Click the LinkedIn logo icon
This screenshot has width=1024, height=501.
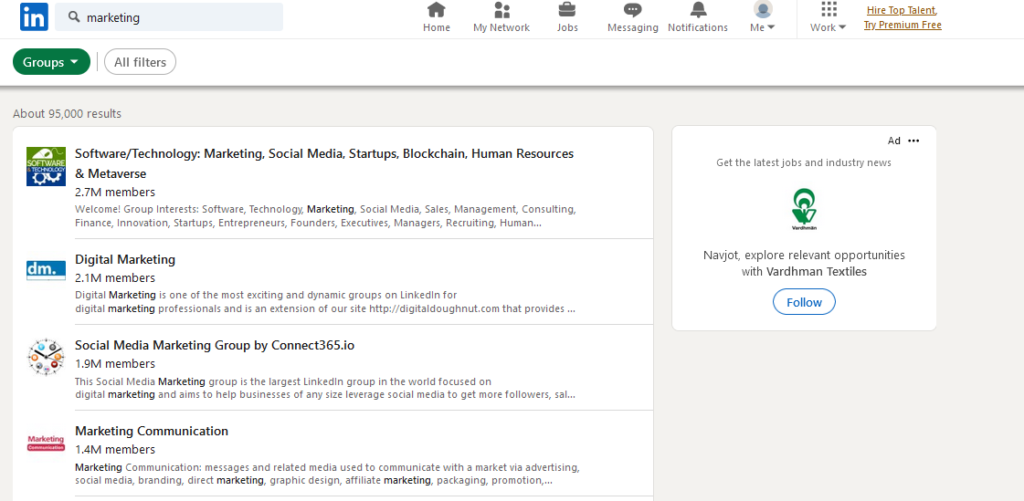(34, 17)
